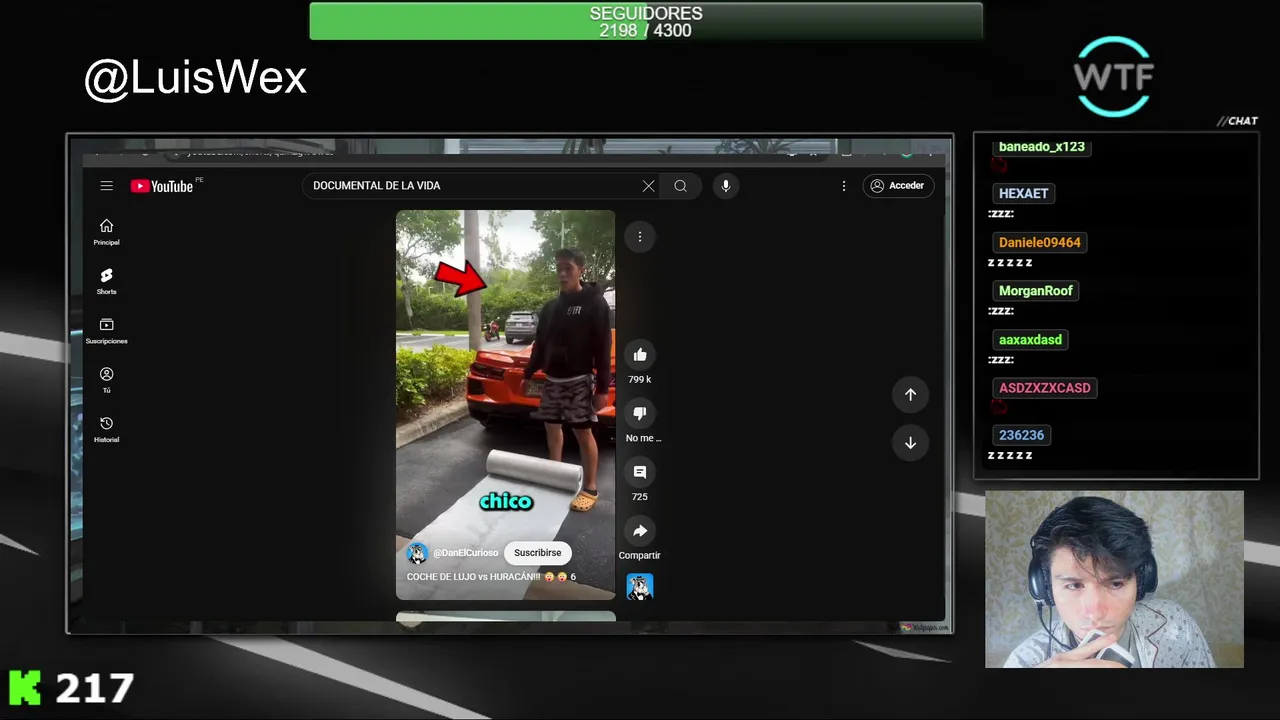Open channel sound avatar below Compartir
The width and height of the screenshot is (1280, 720).
click(640, 587)
